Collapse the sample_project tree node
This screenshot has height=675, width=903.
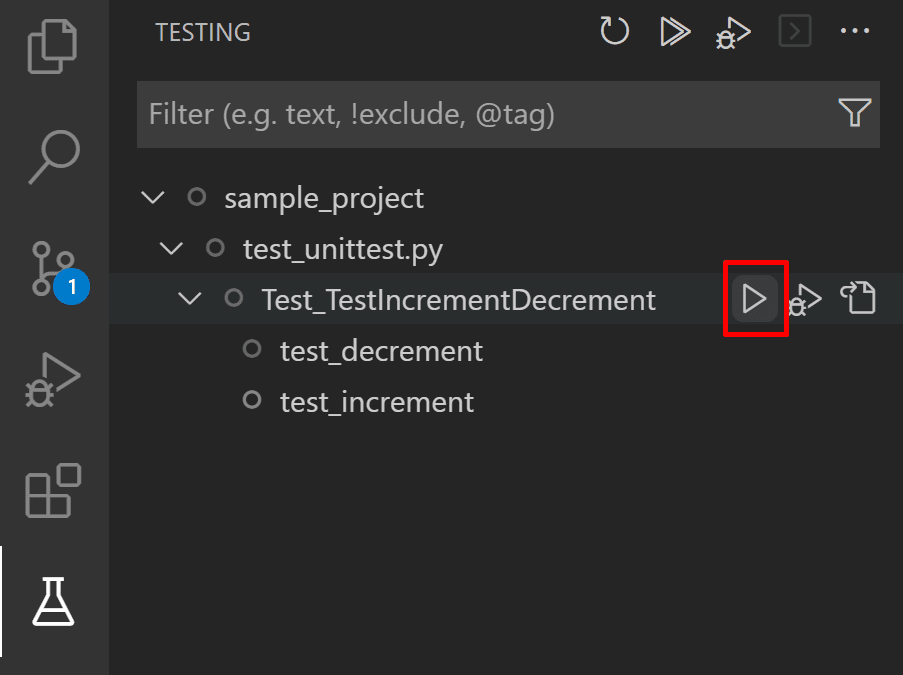click(x=152, y=197)
